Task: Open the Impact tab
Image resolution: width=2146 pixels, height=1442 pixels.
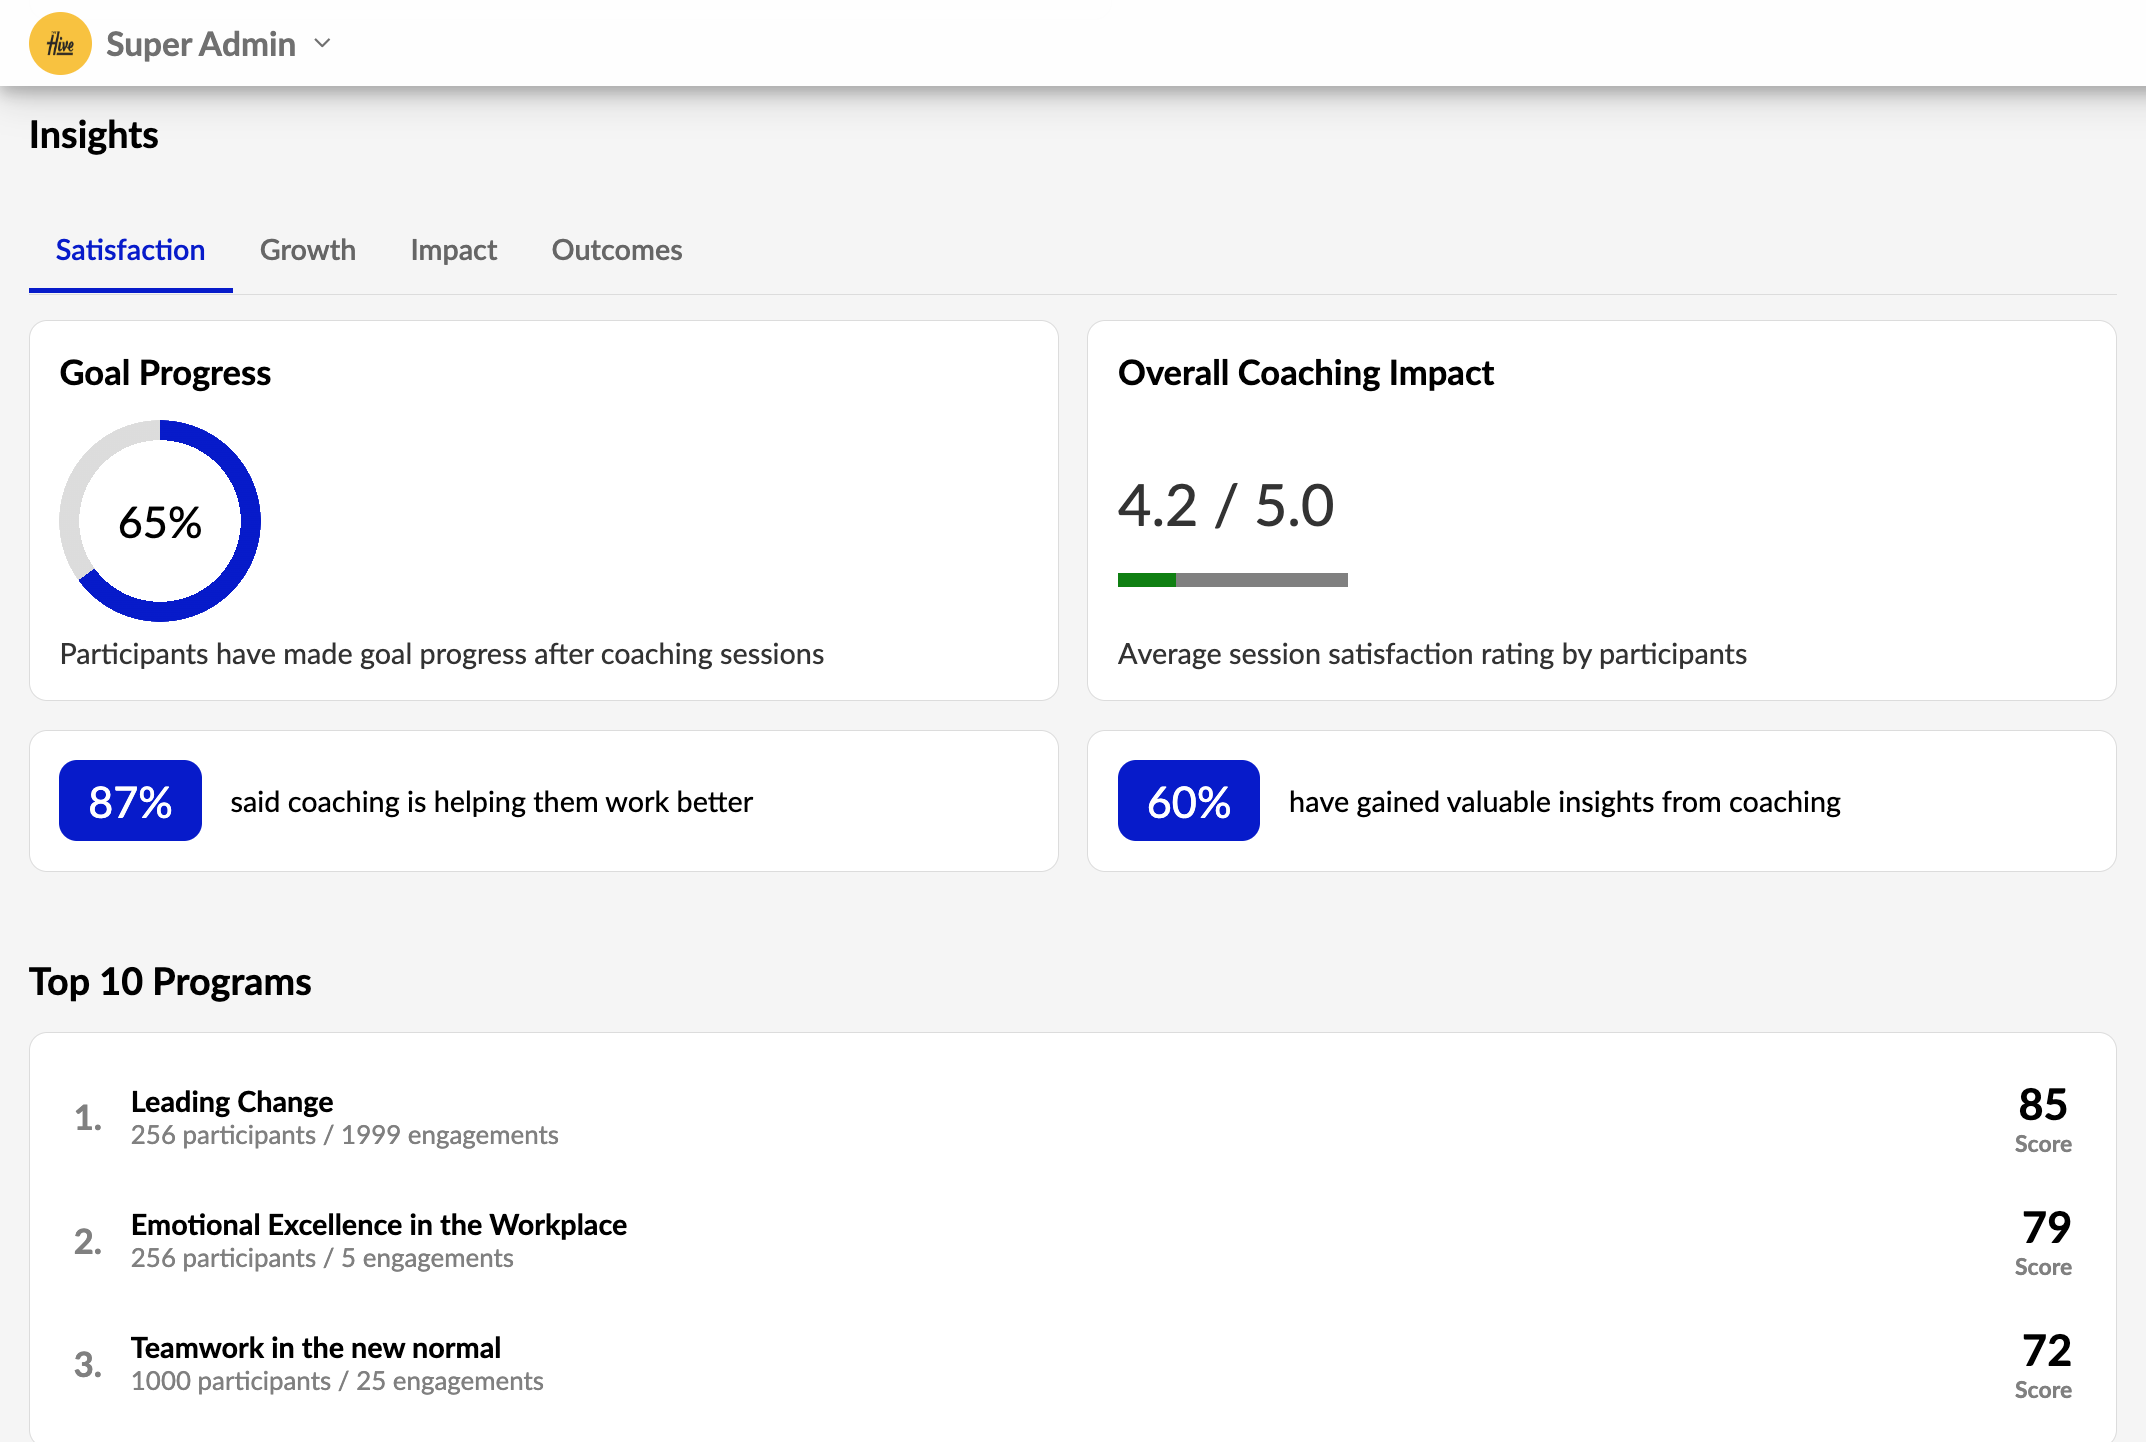Action: pos(453,250)
